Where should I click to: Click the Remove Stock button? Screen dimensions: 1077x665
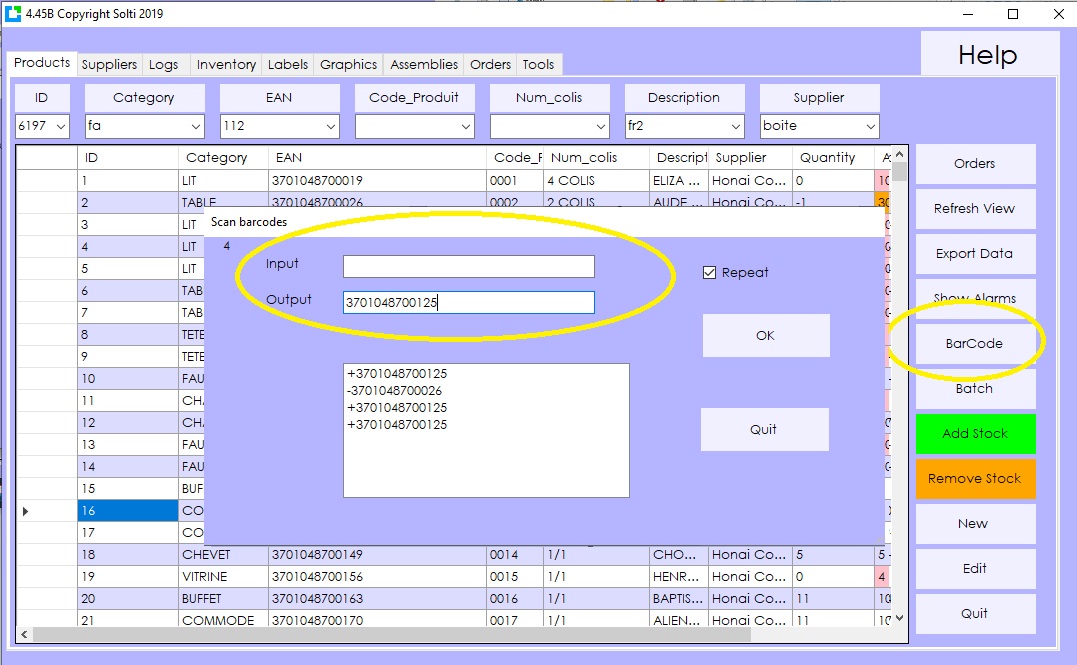pos(975,478)
